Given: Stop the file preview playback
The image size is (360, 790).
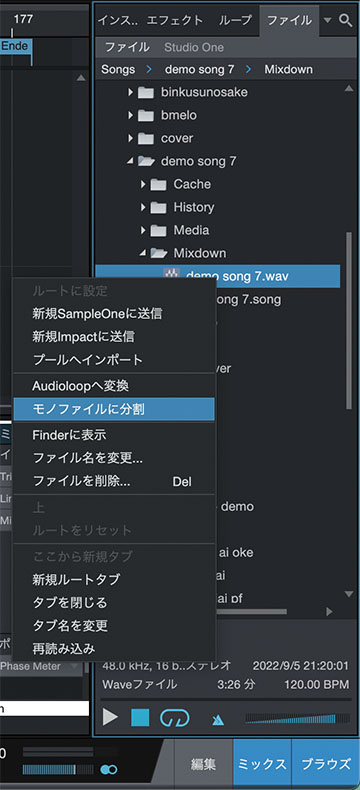Looking at the screenshot, I should 140,717.
